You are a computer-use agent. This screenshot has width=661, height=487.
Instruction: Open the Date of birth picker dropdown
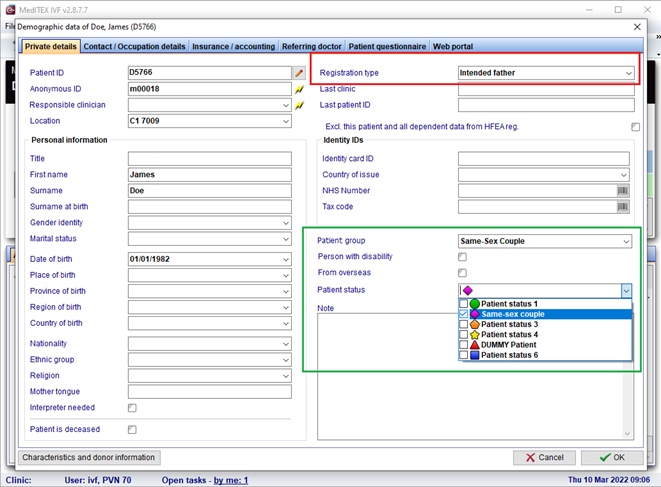coord(286,259)
